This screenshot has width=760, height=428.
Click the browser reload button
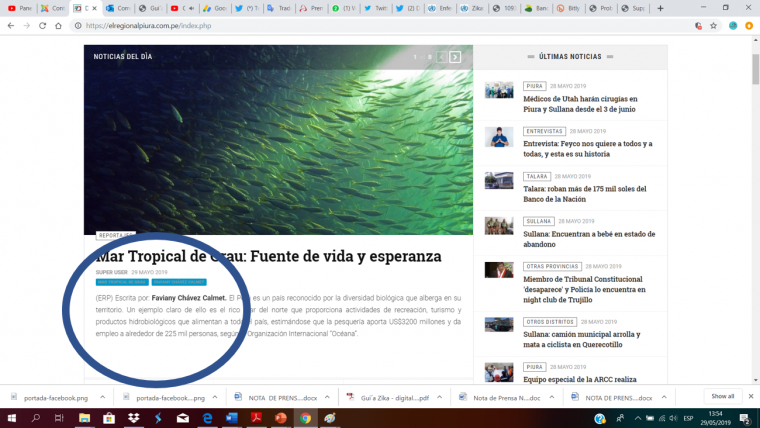pyautogui.click(x=43, y=26)
